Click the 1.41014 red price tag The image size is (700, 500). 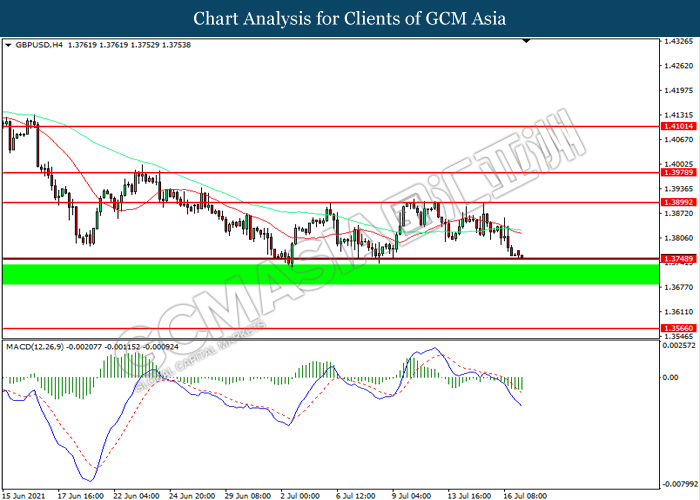(x=679, y=127)
